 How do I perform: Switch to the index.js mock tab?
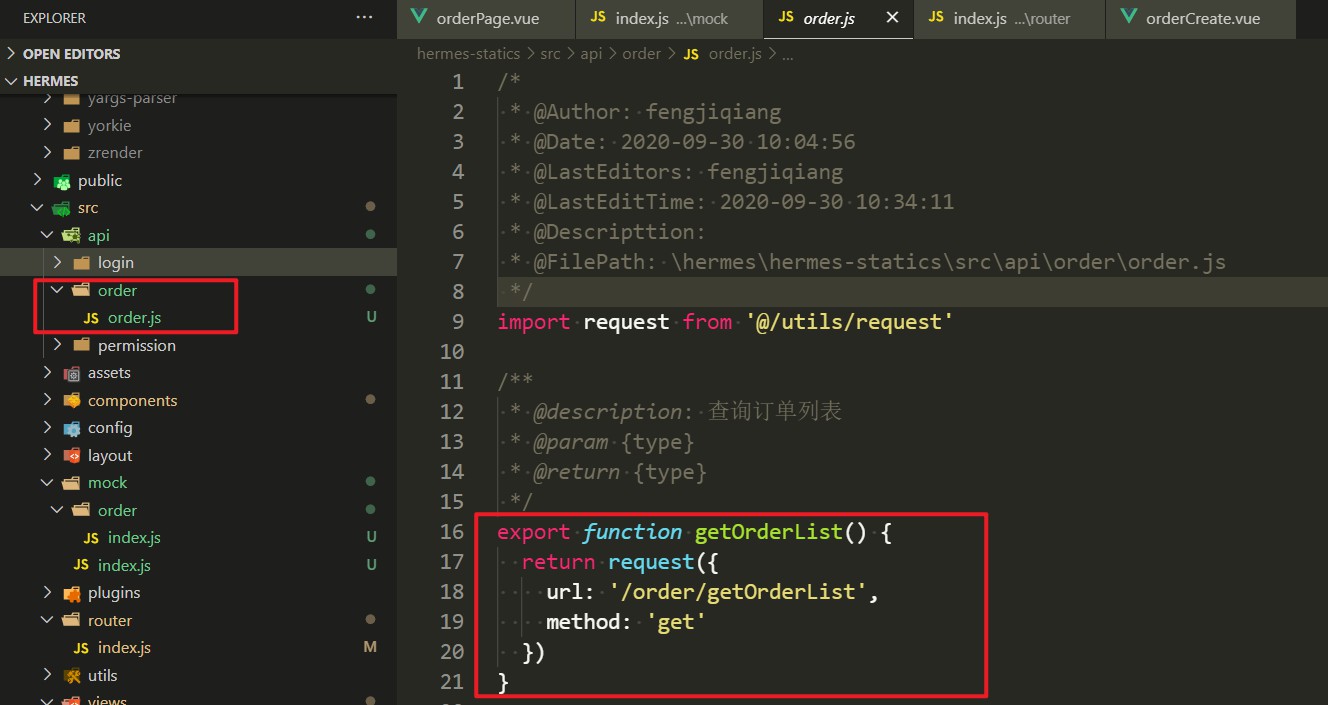(669, 19)
